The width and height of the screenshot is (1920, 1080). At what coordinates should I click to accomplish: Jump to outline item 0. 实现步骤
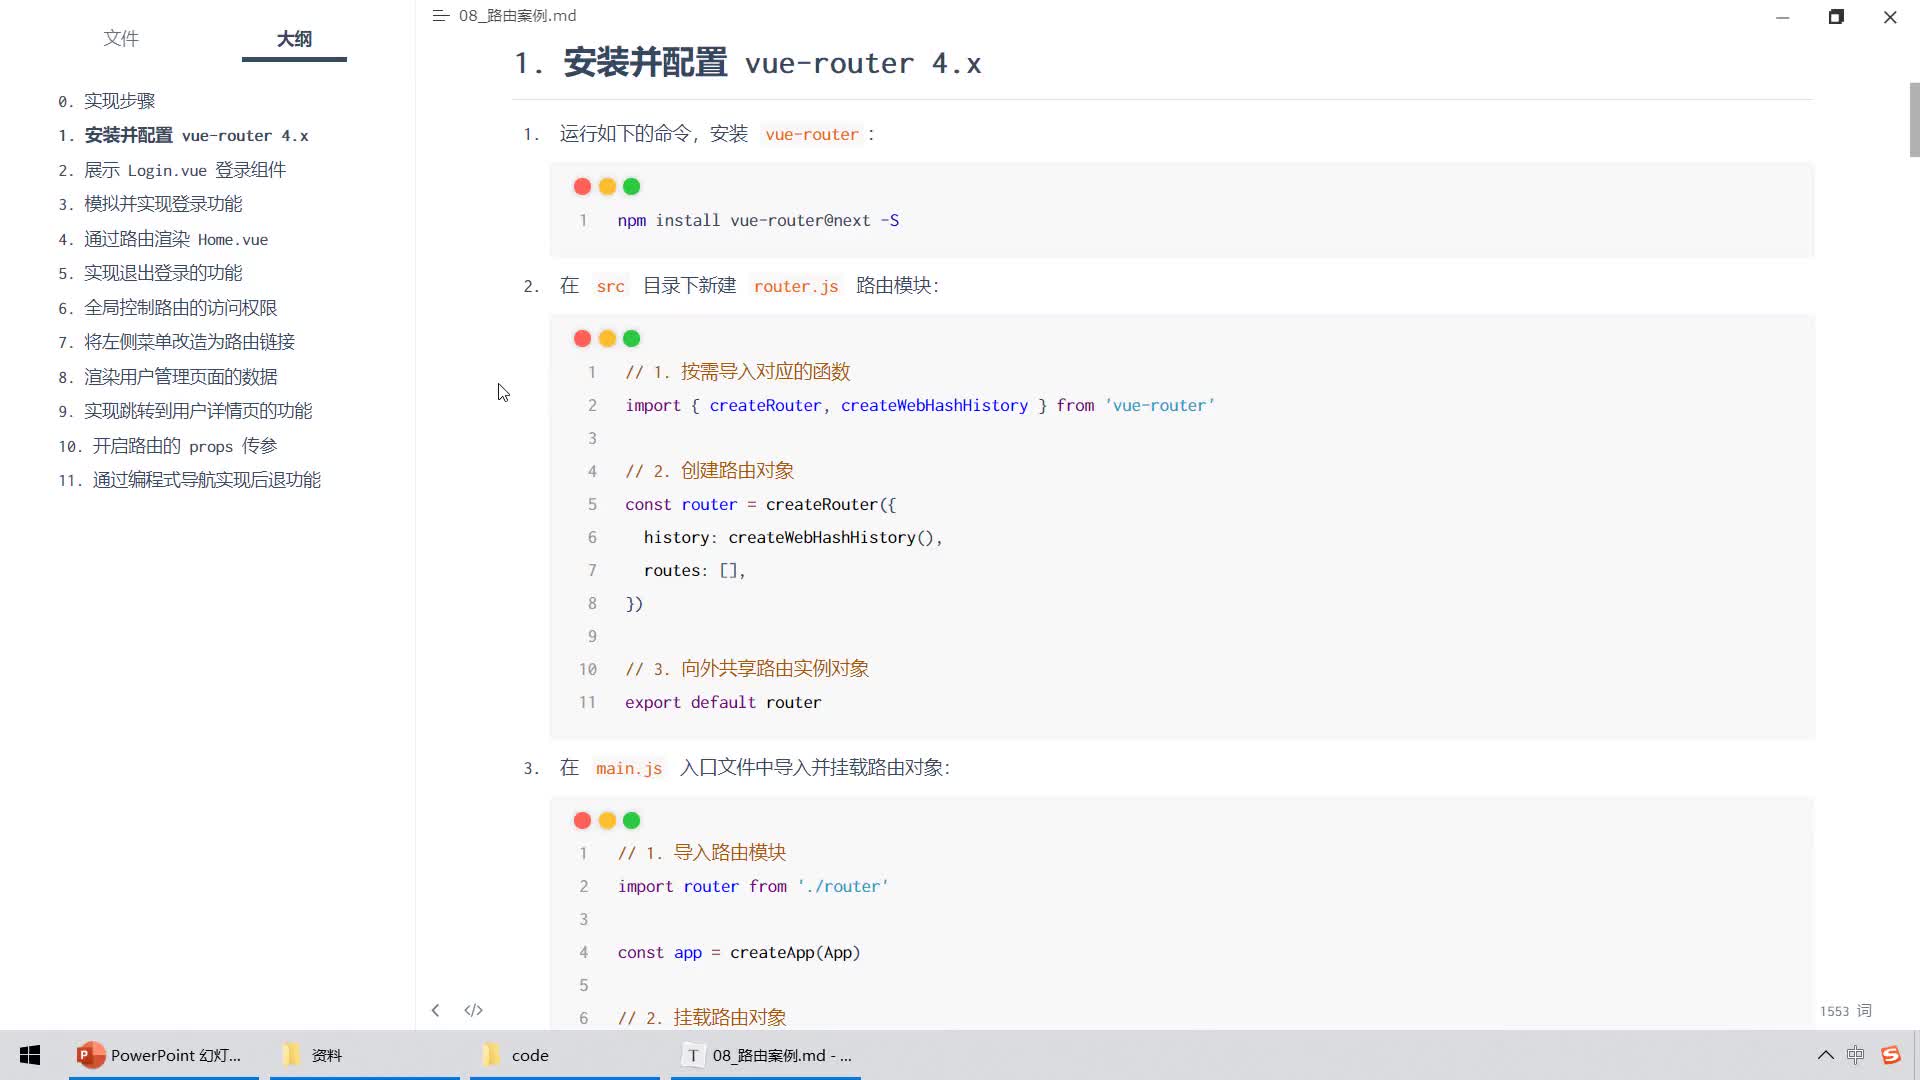(106, 101)
